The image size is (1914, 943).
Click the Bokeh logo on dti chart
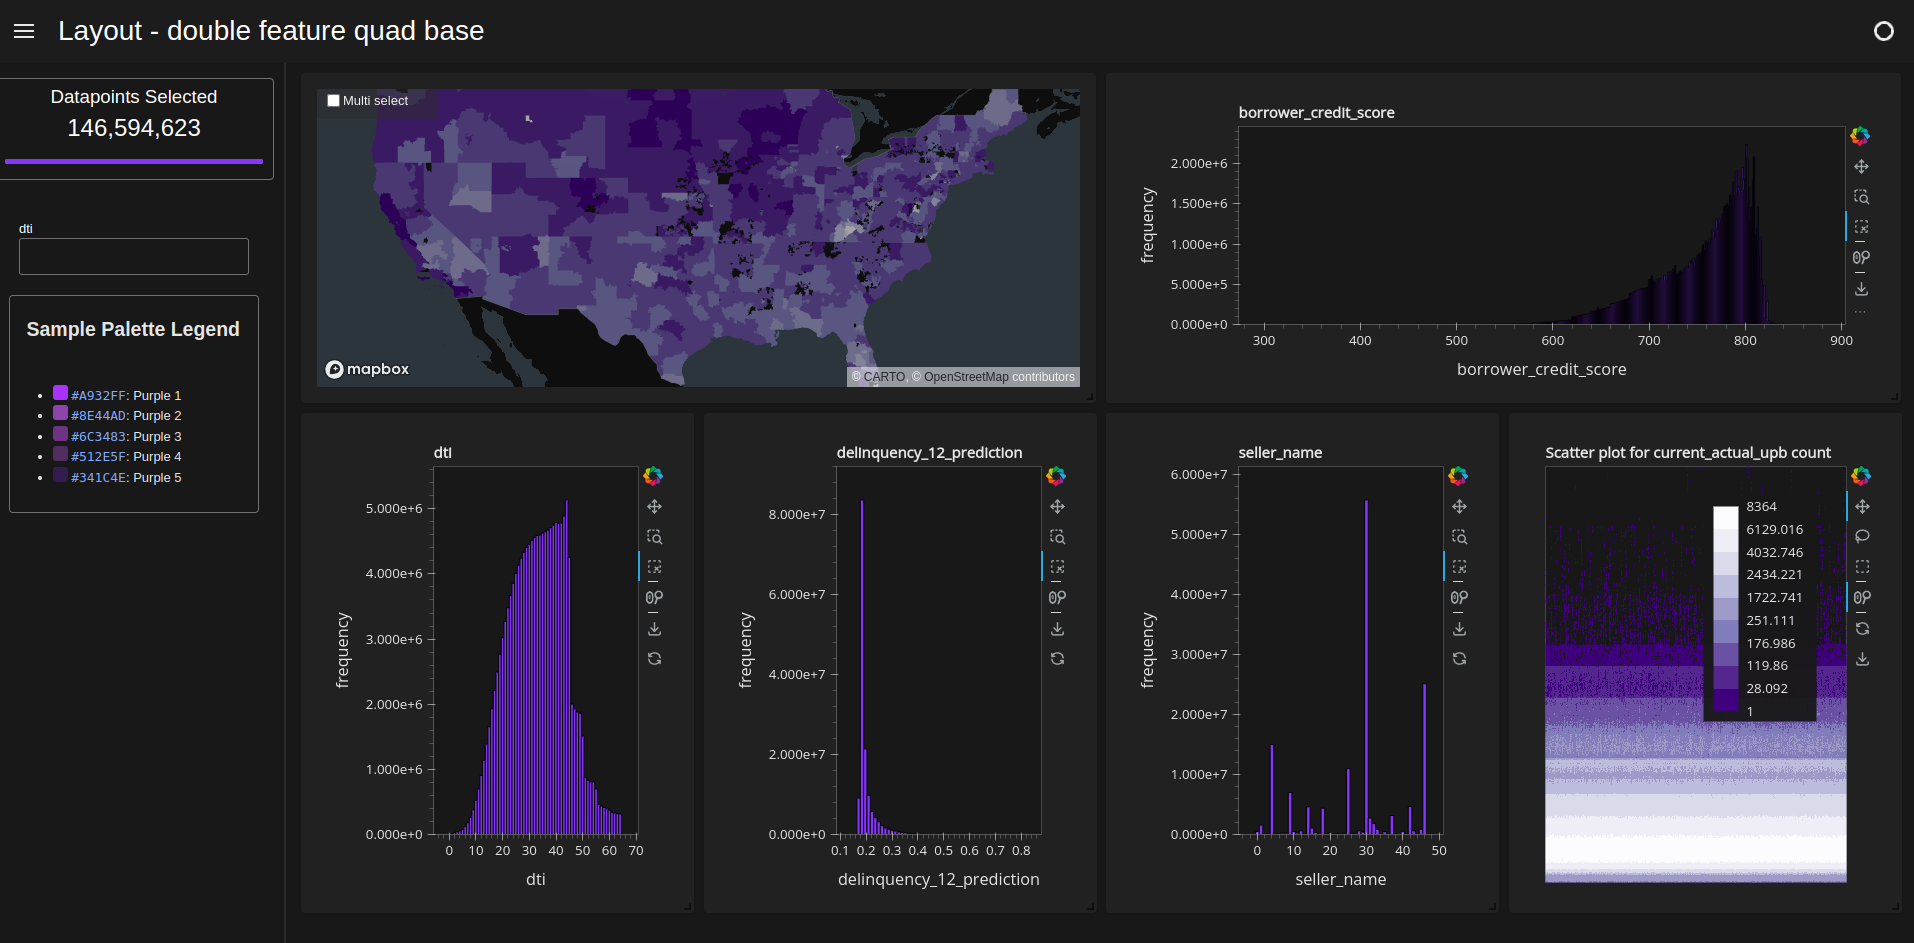pyautogui.click(x=653, y=476)
